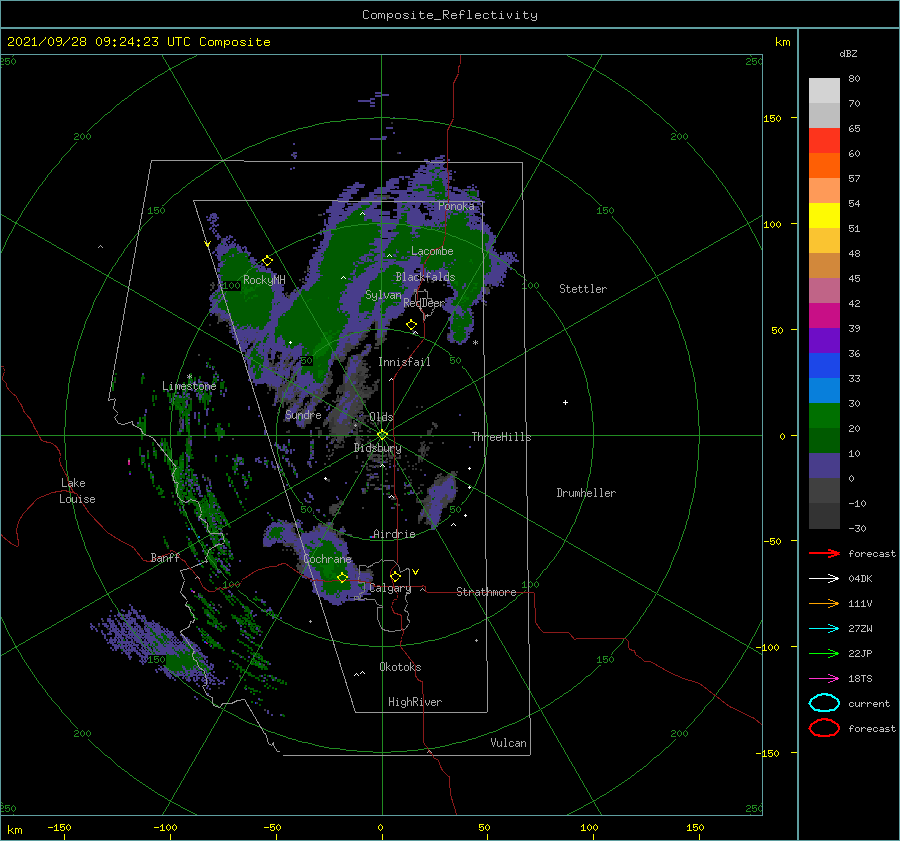This screenshot has height=841, width=900.
Task: Click the Composite_Reflectivity title
Action: [449, 15]
